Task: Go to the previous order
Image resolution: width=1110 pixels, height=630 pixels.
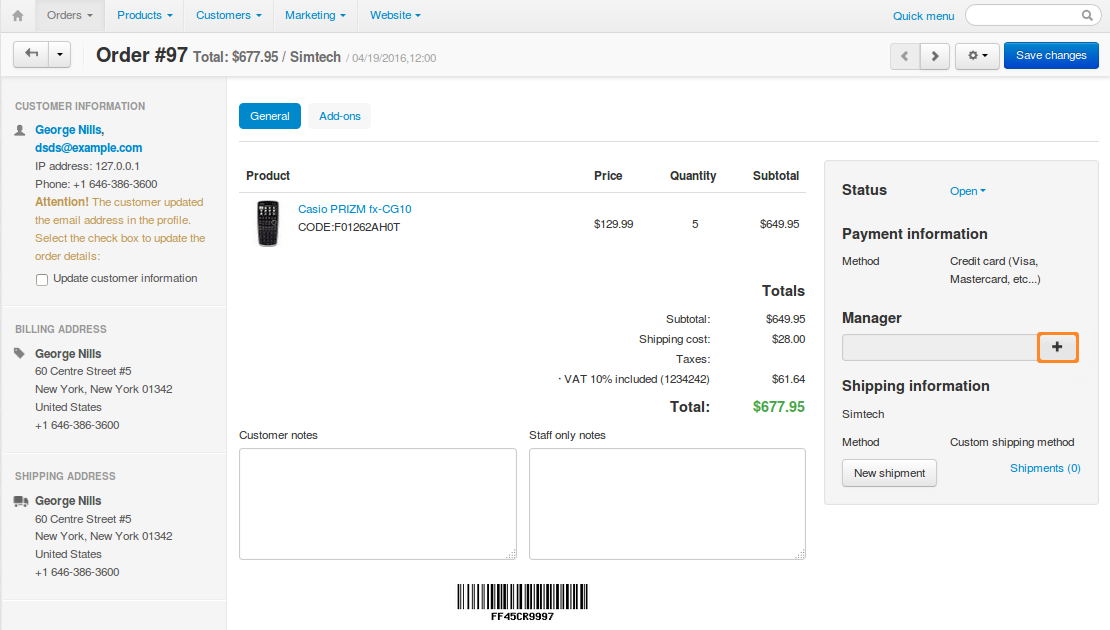Action: (x=905, y=55)
